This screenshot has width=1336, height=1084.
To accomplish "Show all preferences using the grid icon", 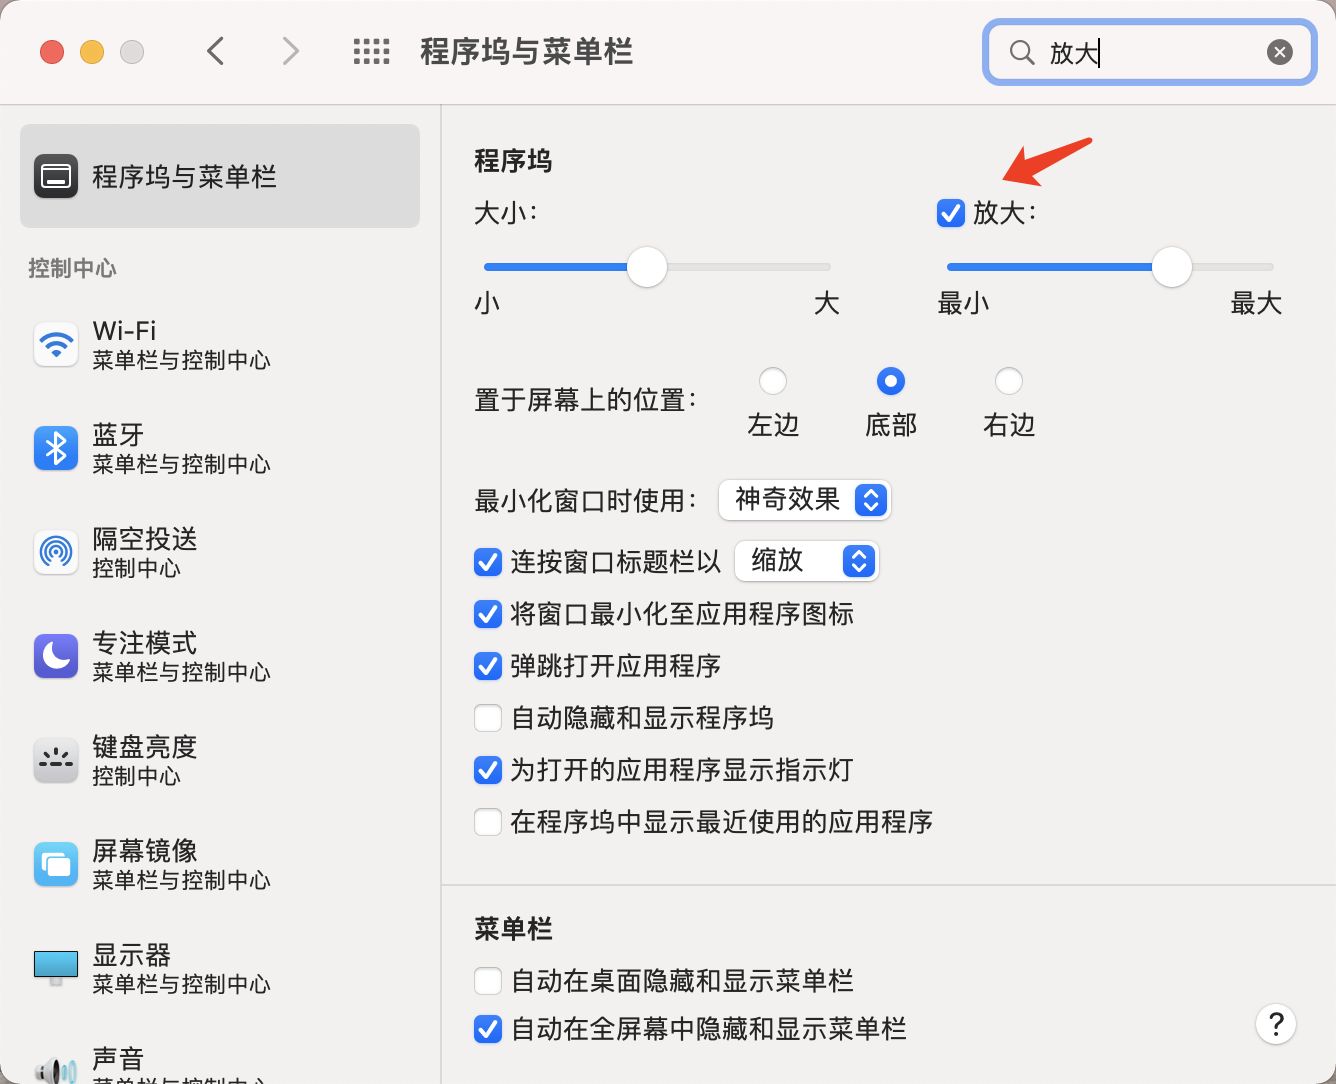I will [372, 52].
